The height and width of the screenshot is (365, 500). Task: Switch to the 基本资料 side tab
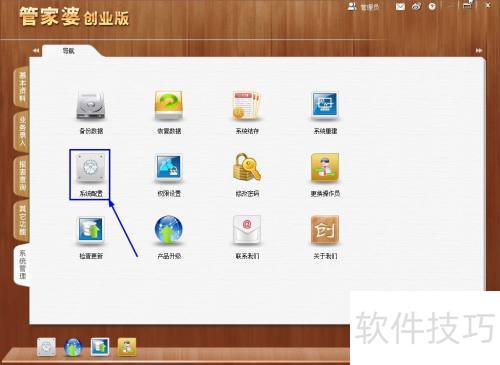click(x=22, y=87)
